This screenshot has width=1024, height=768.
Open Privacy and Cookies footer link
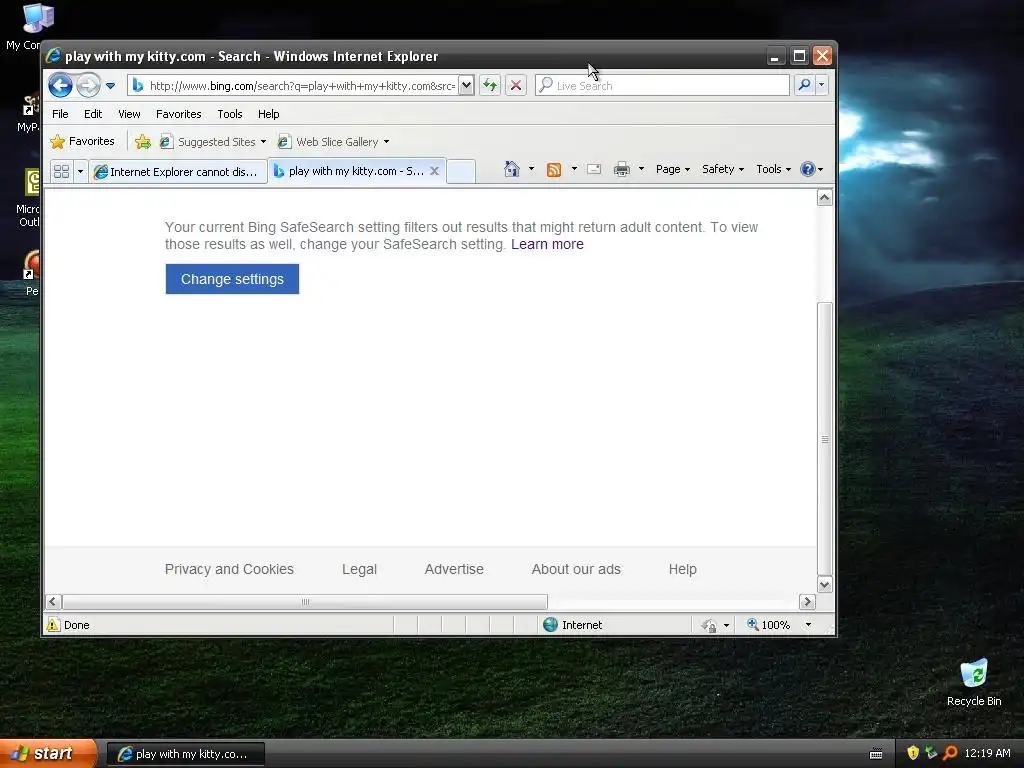[229, 569]
